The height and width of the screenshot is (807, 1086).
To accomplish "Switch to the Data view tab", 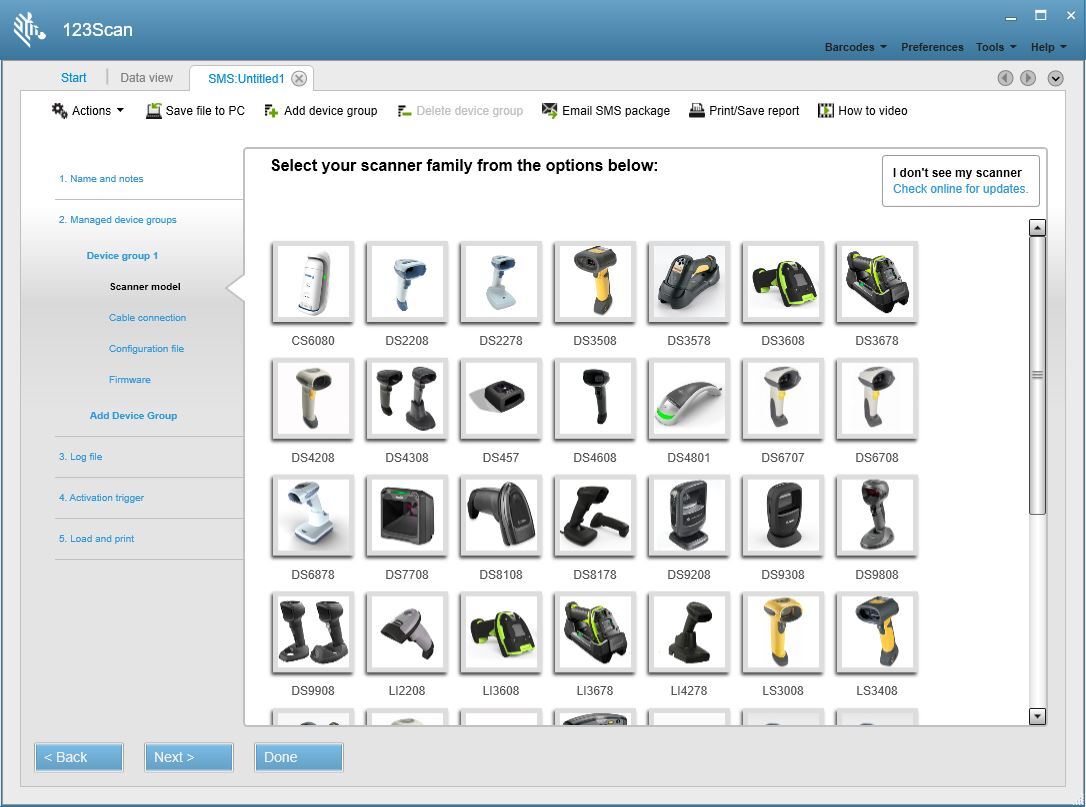I will 146,78.
